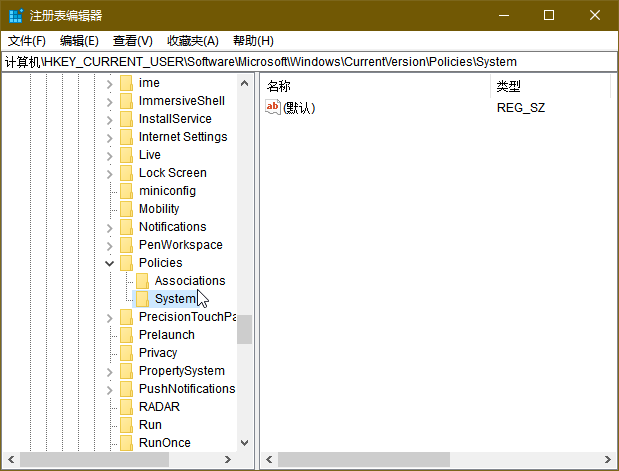Click tree scrollbar up arrow
This screenshot has width=619, height=471.
(x=244, y=83)
